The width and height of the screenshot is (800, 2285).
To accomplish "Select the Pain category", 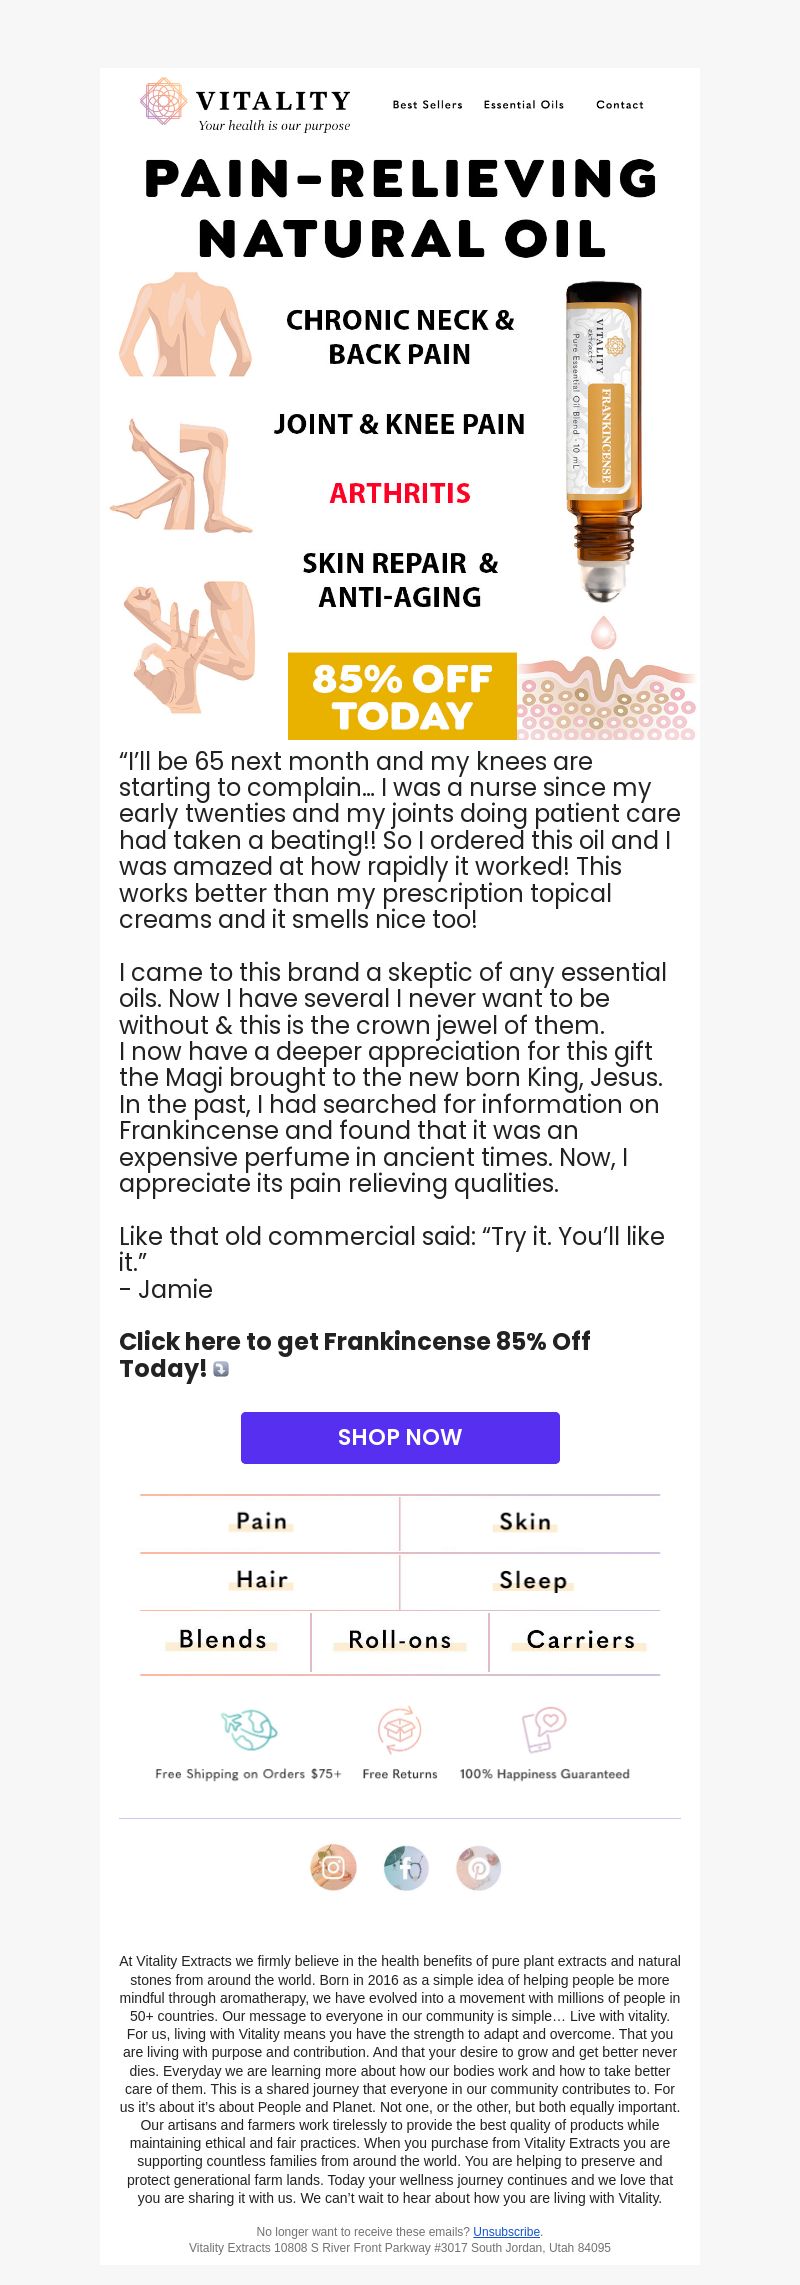I will [x=262, y=1522].
